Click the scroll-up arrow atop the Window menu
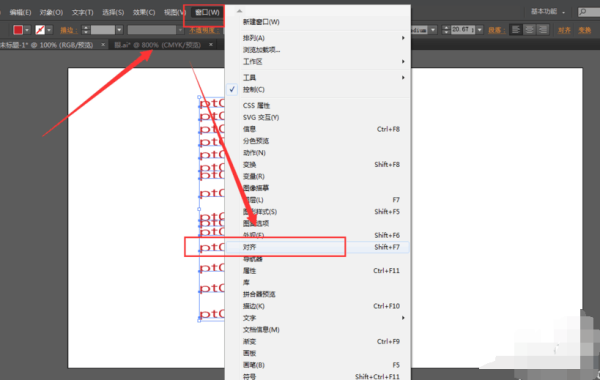Image resolution: width=600 pixels, height=380 pixels. pos(240,11)
